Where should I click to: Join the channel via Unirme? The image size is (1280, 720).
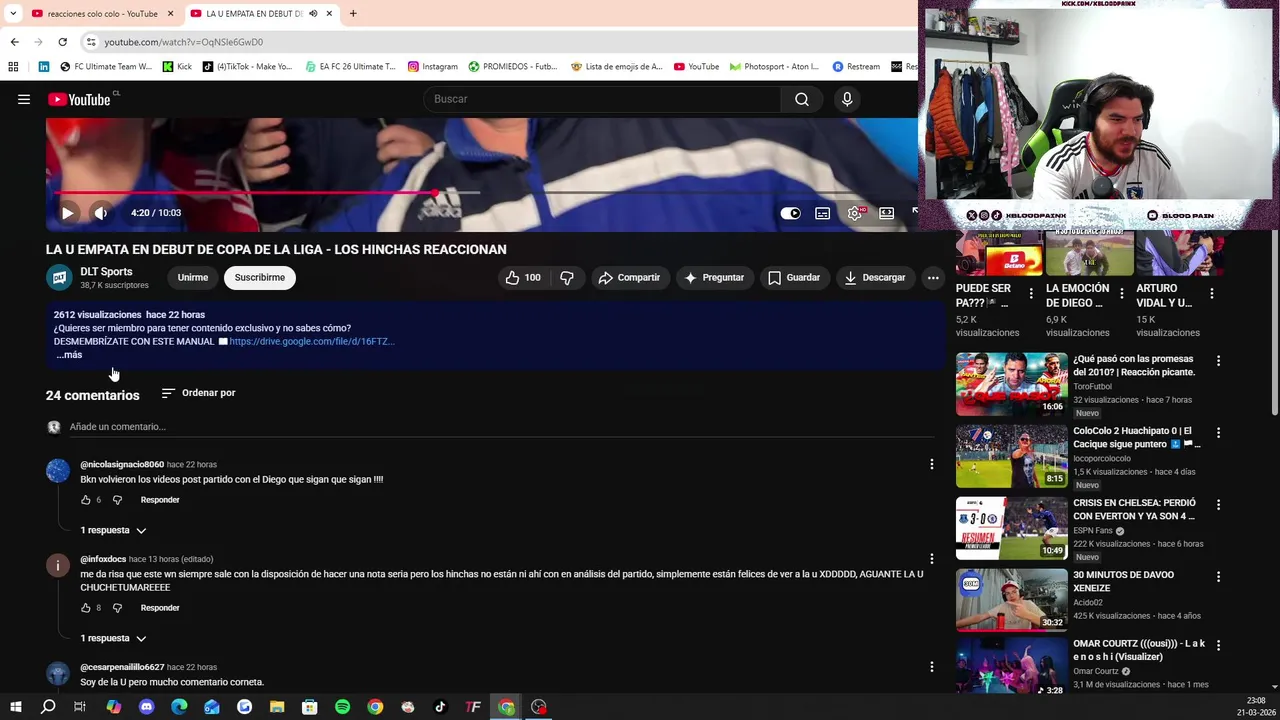point(193,278)
